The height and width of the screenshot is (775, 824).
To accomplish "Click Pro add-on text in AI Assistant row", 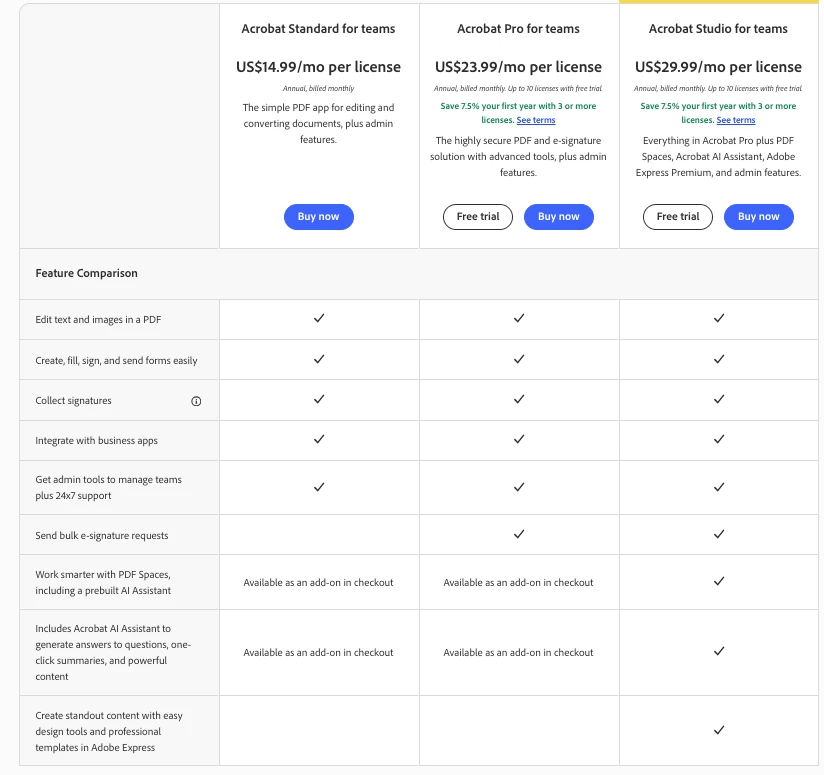I will (518, 653).
